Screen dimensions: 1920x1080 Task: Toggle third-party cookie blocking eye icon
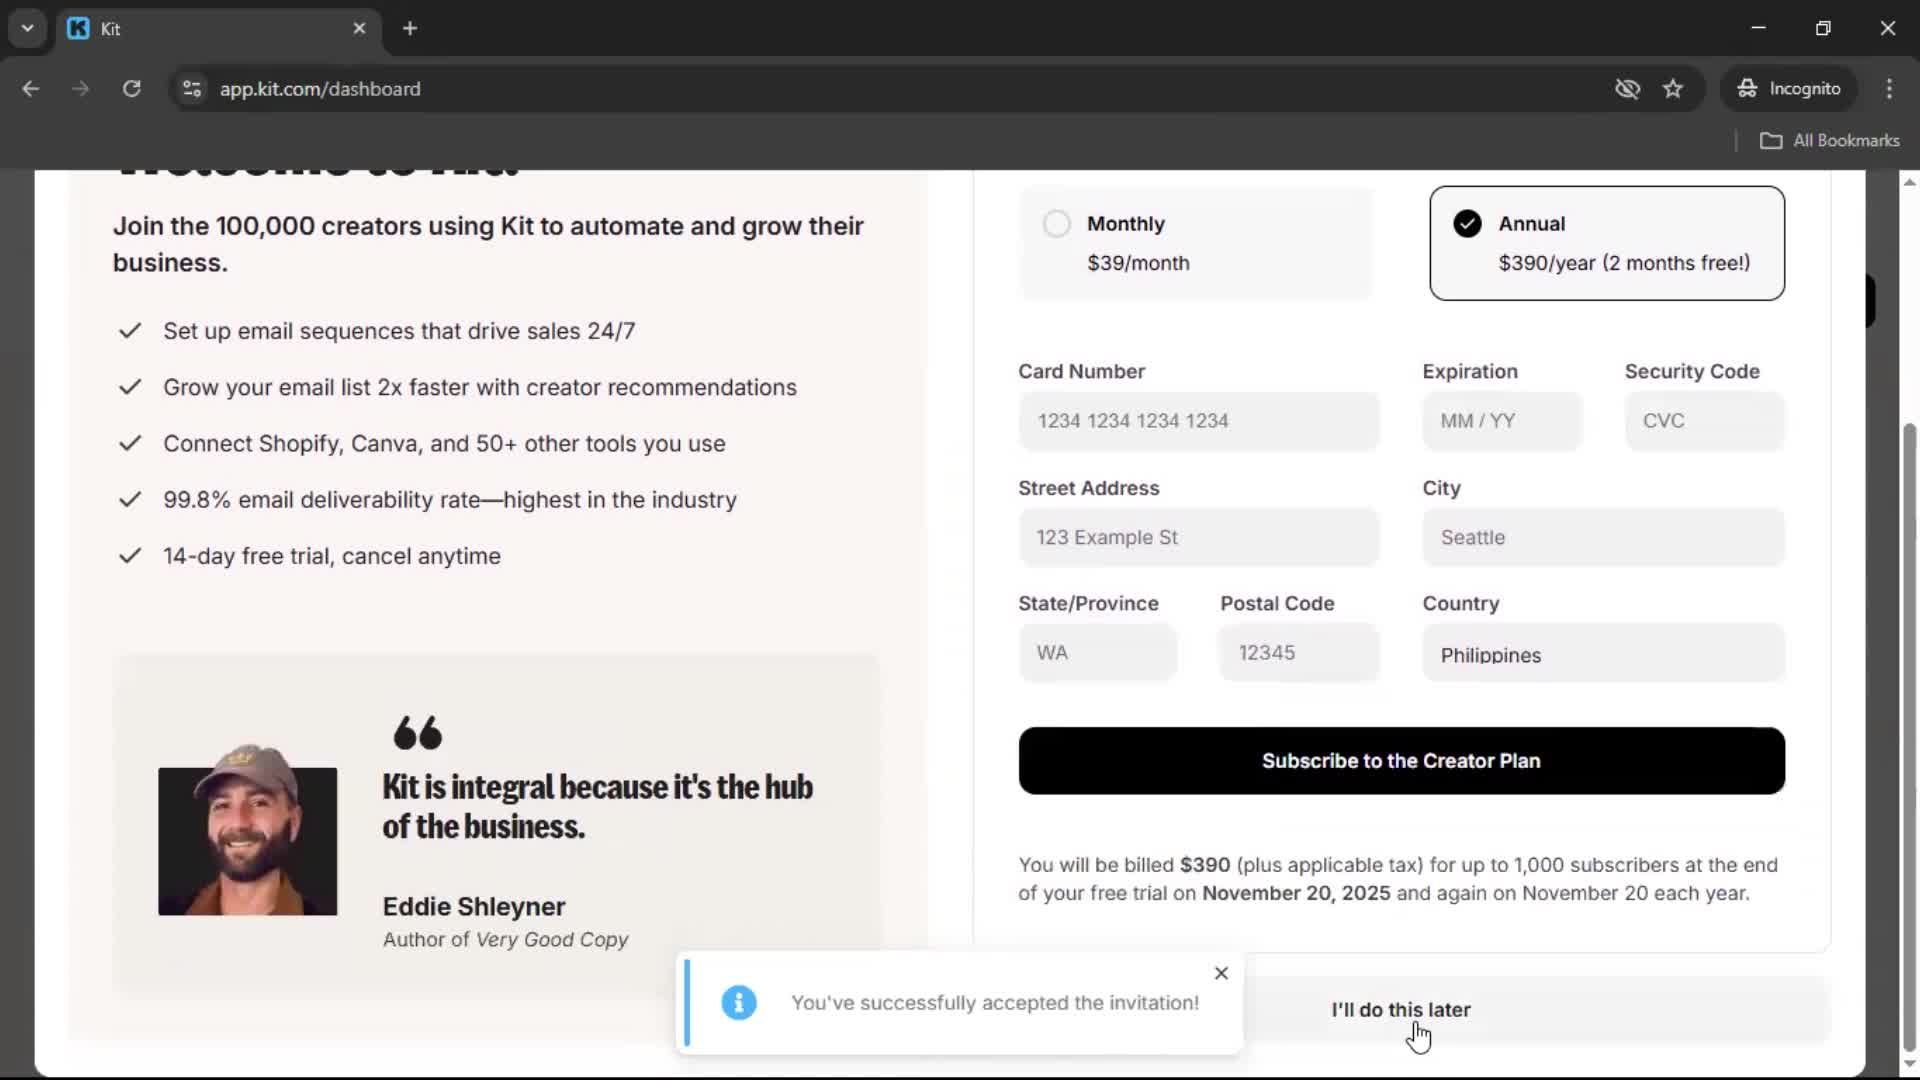click(x=1627, y=88)
